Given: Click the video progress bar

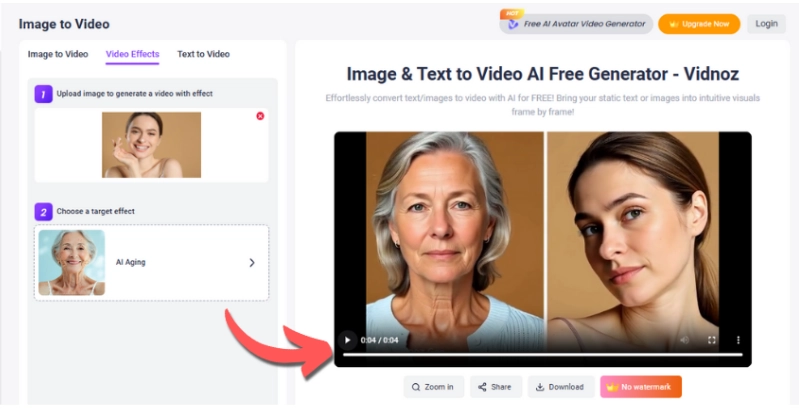Looking at the screenshot, I should point(543,355).
